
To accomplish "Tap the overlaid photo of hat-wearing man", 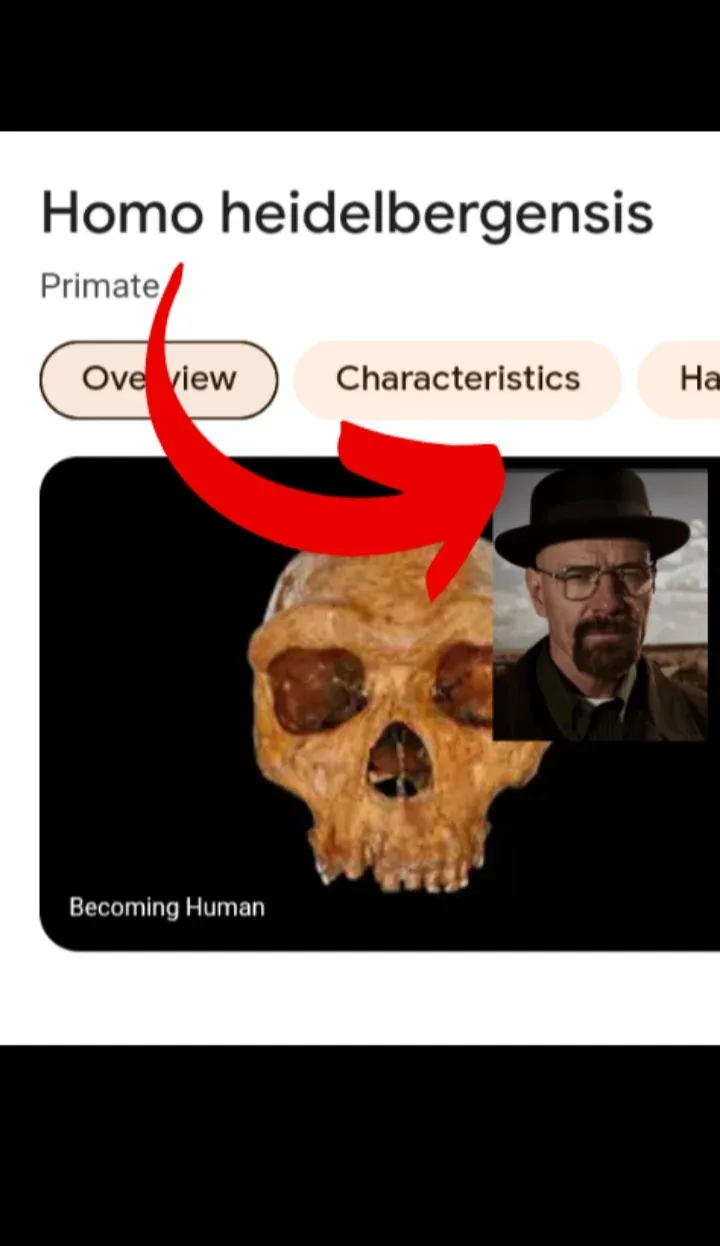I will tap(600, 605).
